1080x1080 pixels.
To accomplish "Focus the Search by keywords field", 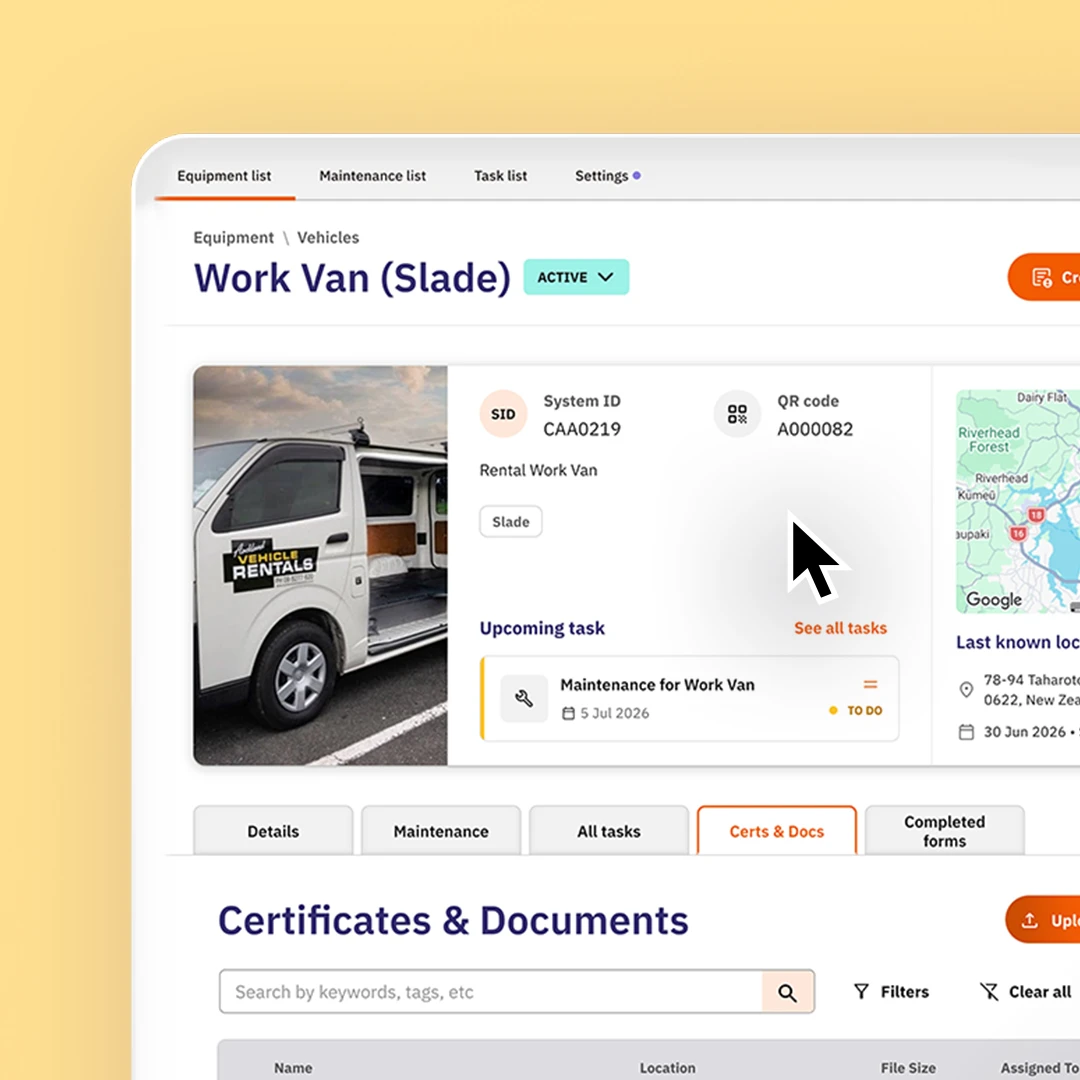I will (490, 992).
